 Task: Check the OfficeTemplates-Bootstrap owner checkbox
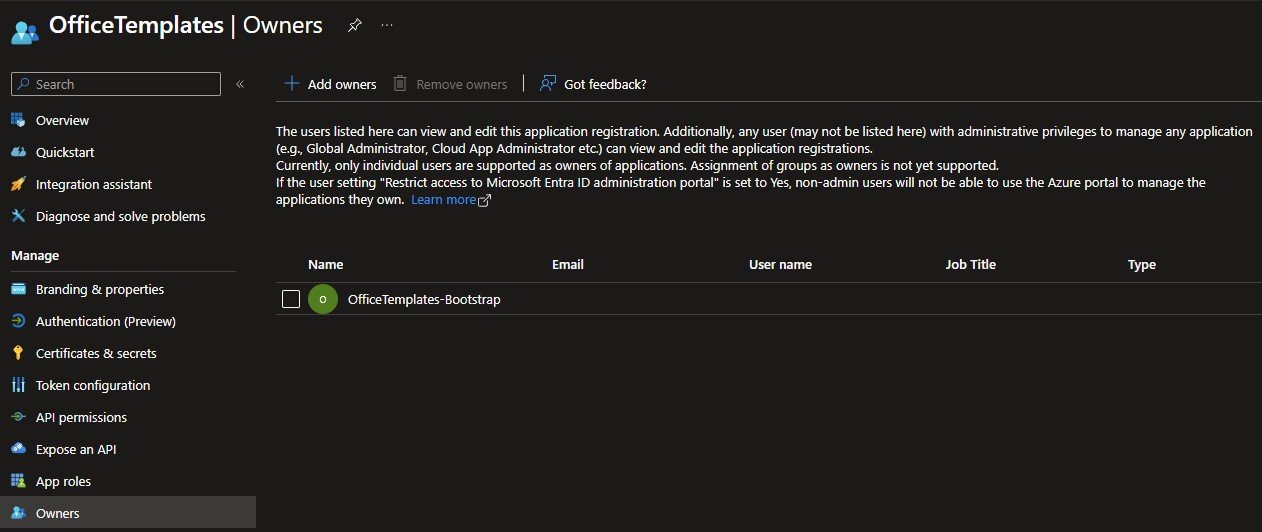click(x=291, y=299)
